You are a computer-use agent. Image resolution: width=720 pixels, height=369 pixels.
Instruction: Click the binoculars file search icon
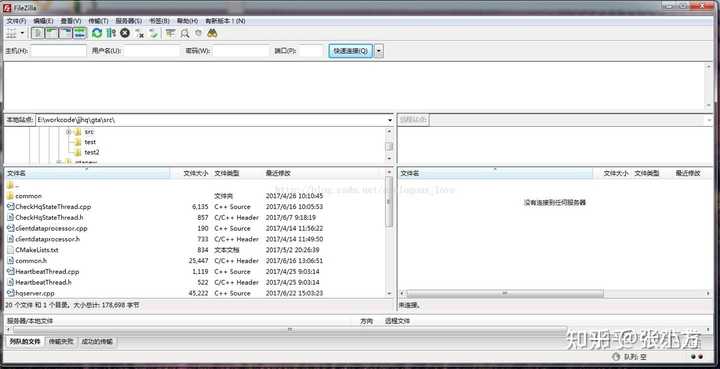pos(212,33)
